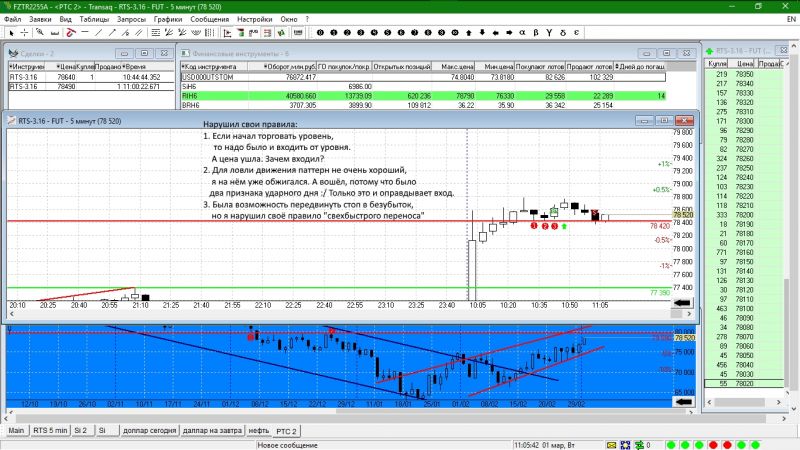The height and width of the screenshot is (450, 800).
Task: Choose the vertical time zones tool
Action: tap(209, 33)
